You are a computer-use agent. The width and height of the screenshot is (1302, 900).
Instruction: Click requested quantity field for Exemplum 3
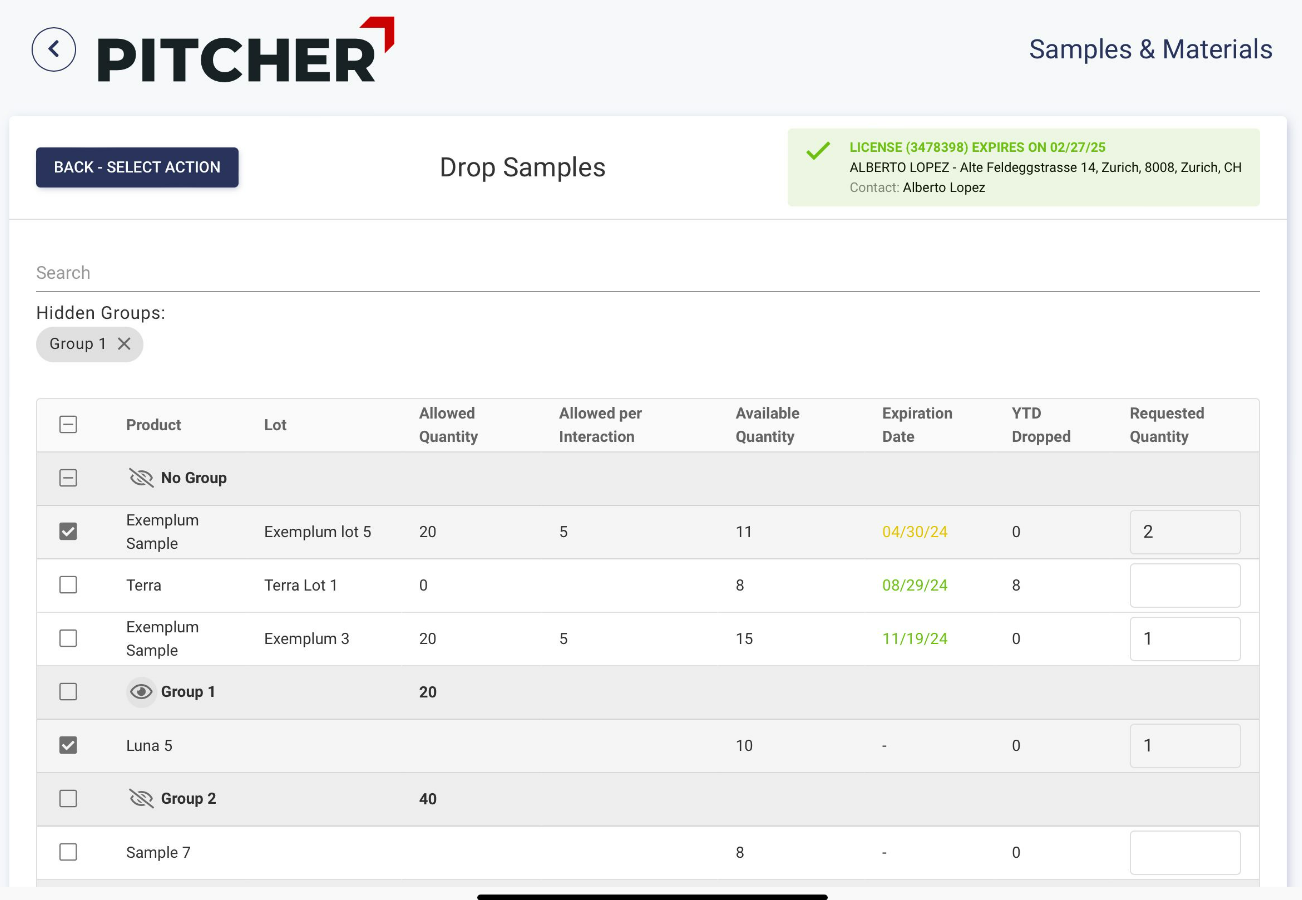coord(1185,639)
